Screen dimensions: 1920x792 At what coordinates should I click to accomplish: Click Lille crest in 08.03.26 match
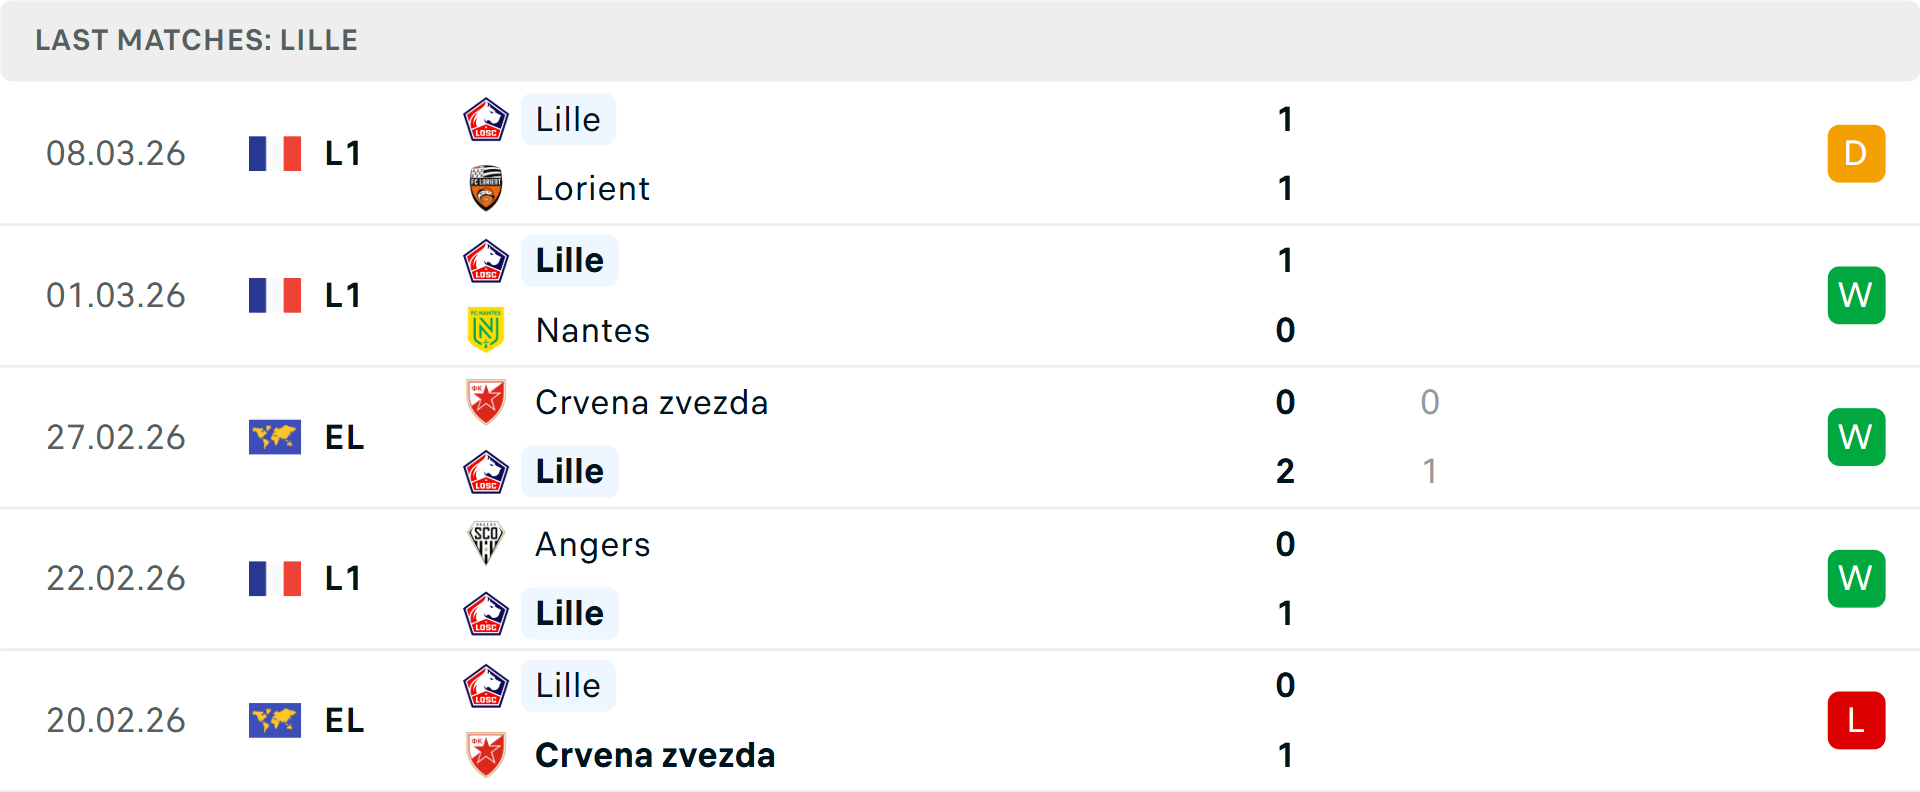[486, 120]
